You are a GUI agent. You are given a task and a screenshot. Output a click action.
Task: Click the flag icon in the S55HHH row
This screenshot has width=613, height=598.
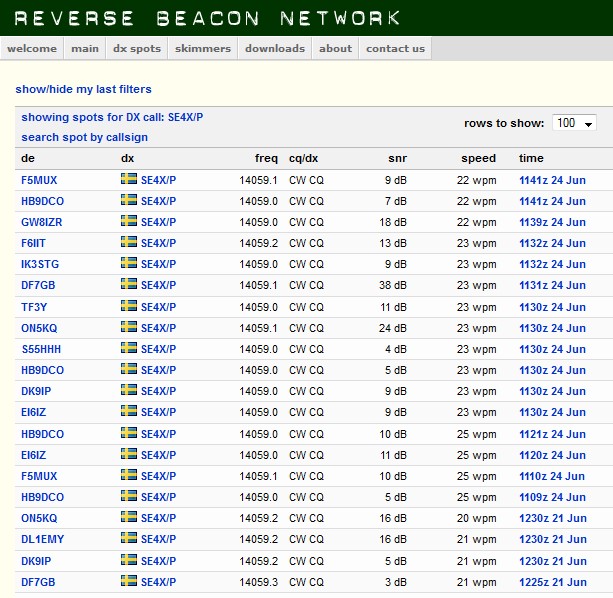[128, 349]
